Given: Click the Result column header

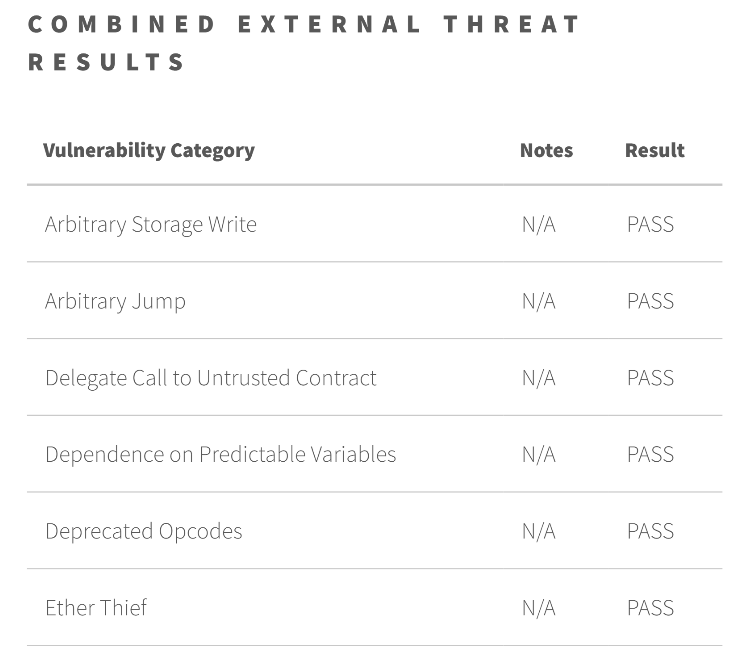Looking at the screenshot, I should (654, 150).
